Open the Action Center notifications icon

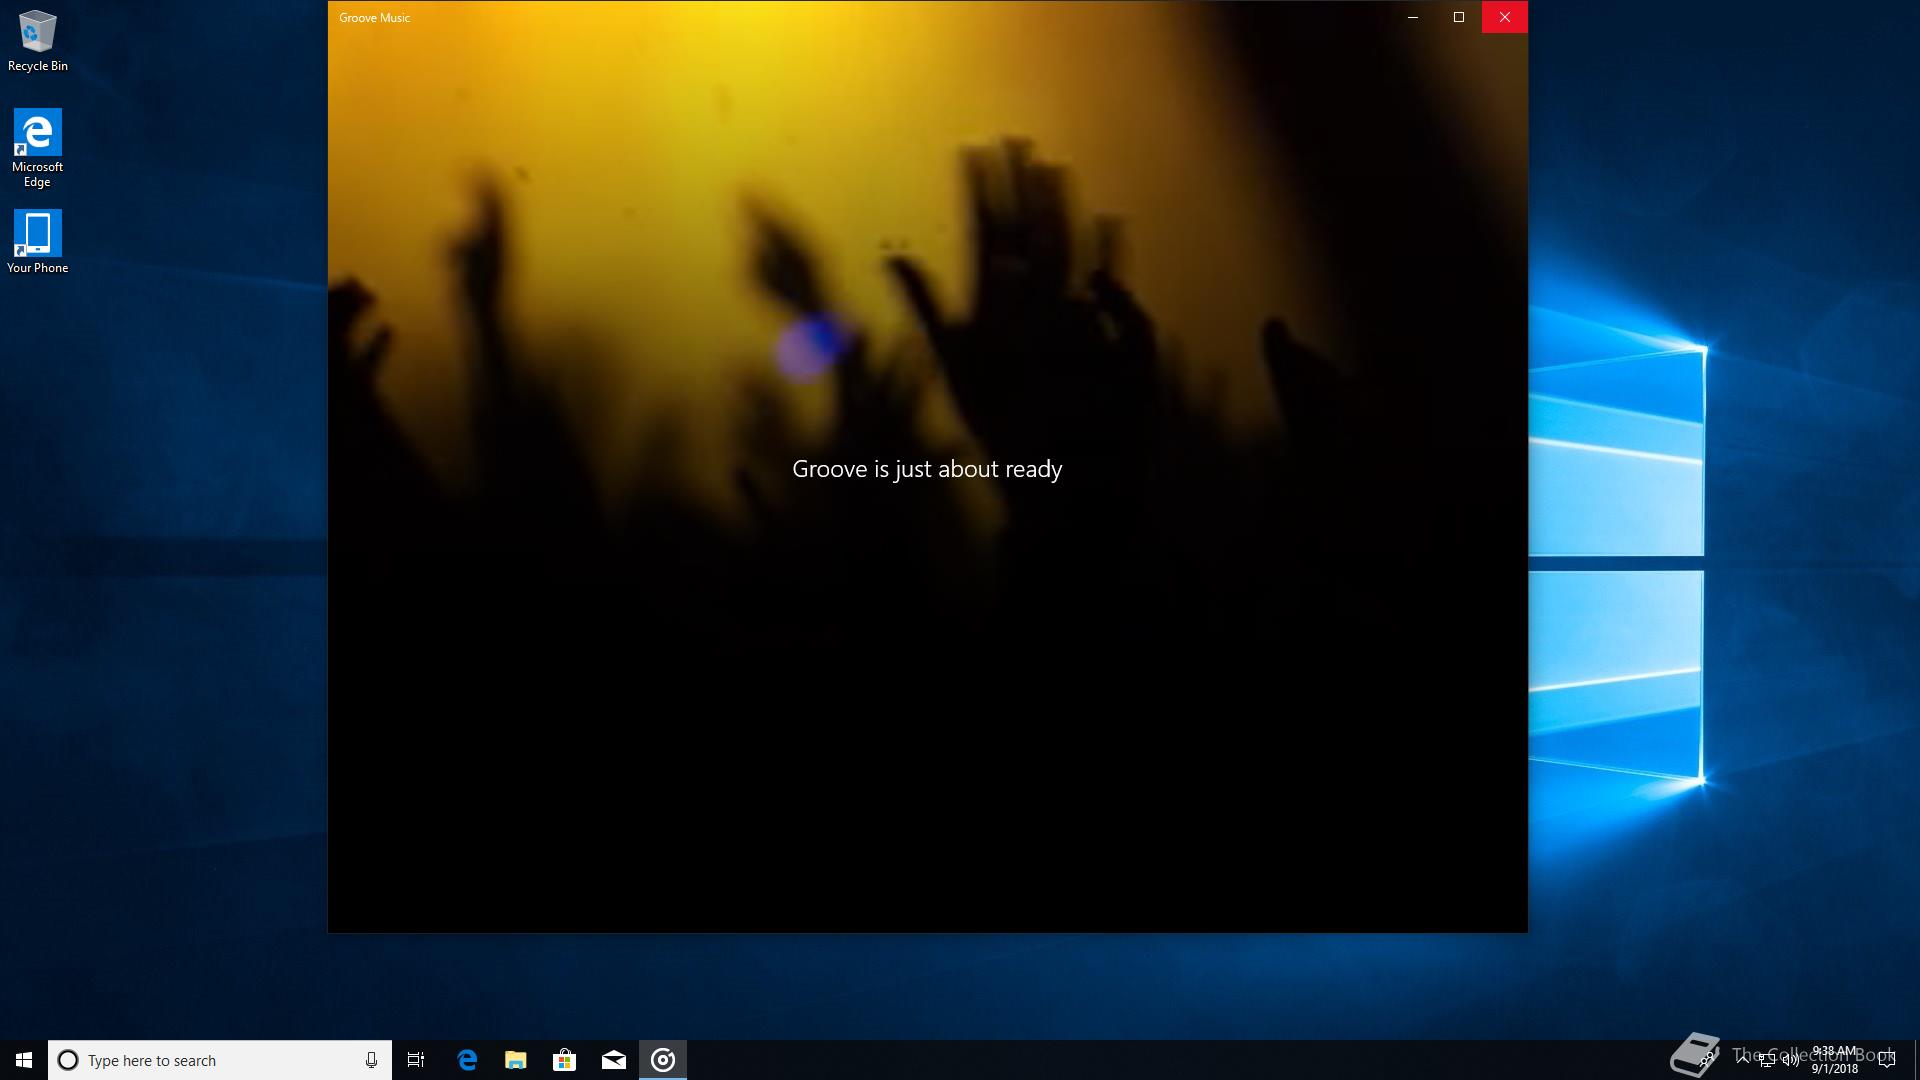coord(1887,1060)
